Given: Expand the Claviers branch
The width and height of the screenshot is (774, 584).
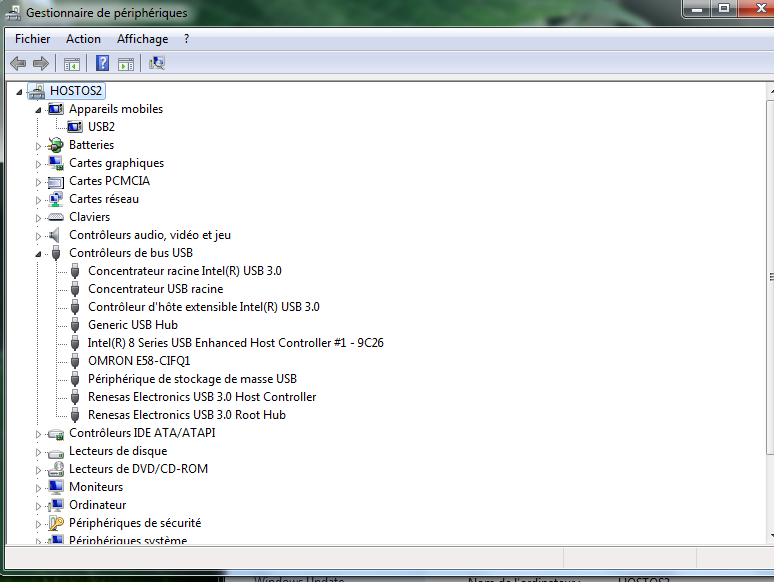Looking at the screenshot, I should tap(38, 218).
